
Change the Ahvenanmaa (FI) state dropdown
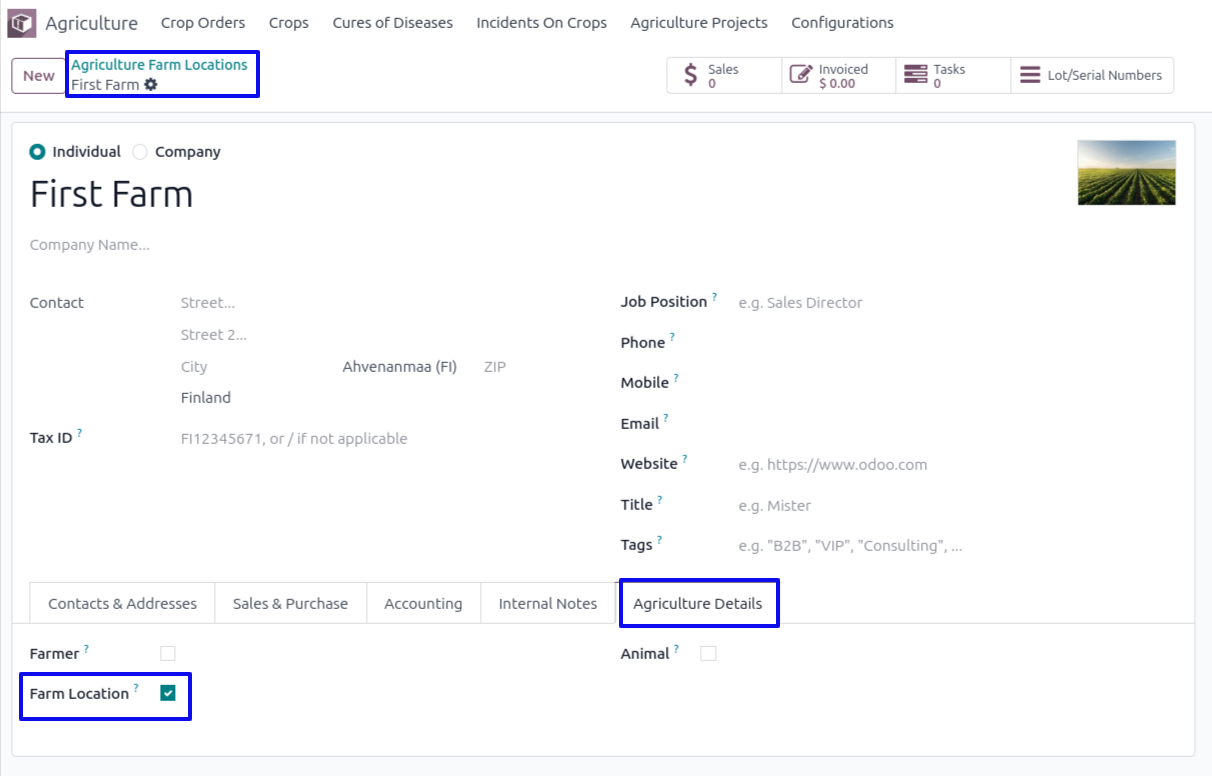point(399,367)
